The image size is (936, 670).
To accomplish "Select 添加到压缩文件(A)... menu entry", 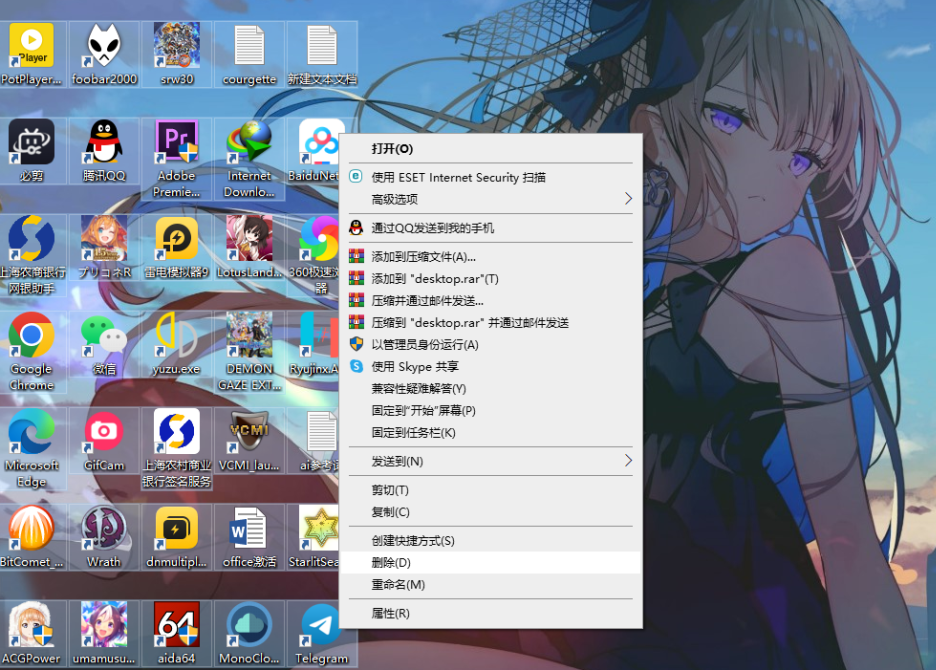I will pyautogui.click(x=491, y=257).
